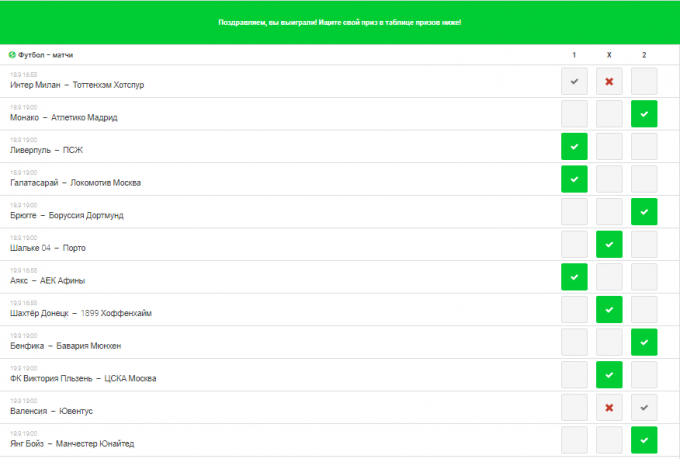680x459 pixels.
Task: Toggle draw X for Шахтёр Донецк – 1899 Хоффенхайм
Action: point(609,309)
